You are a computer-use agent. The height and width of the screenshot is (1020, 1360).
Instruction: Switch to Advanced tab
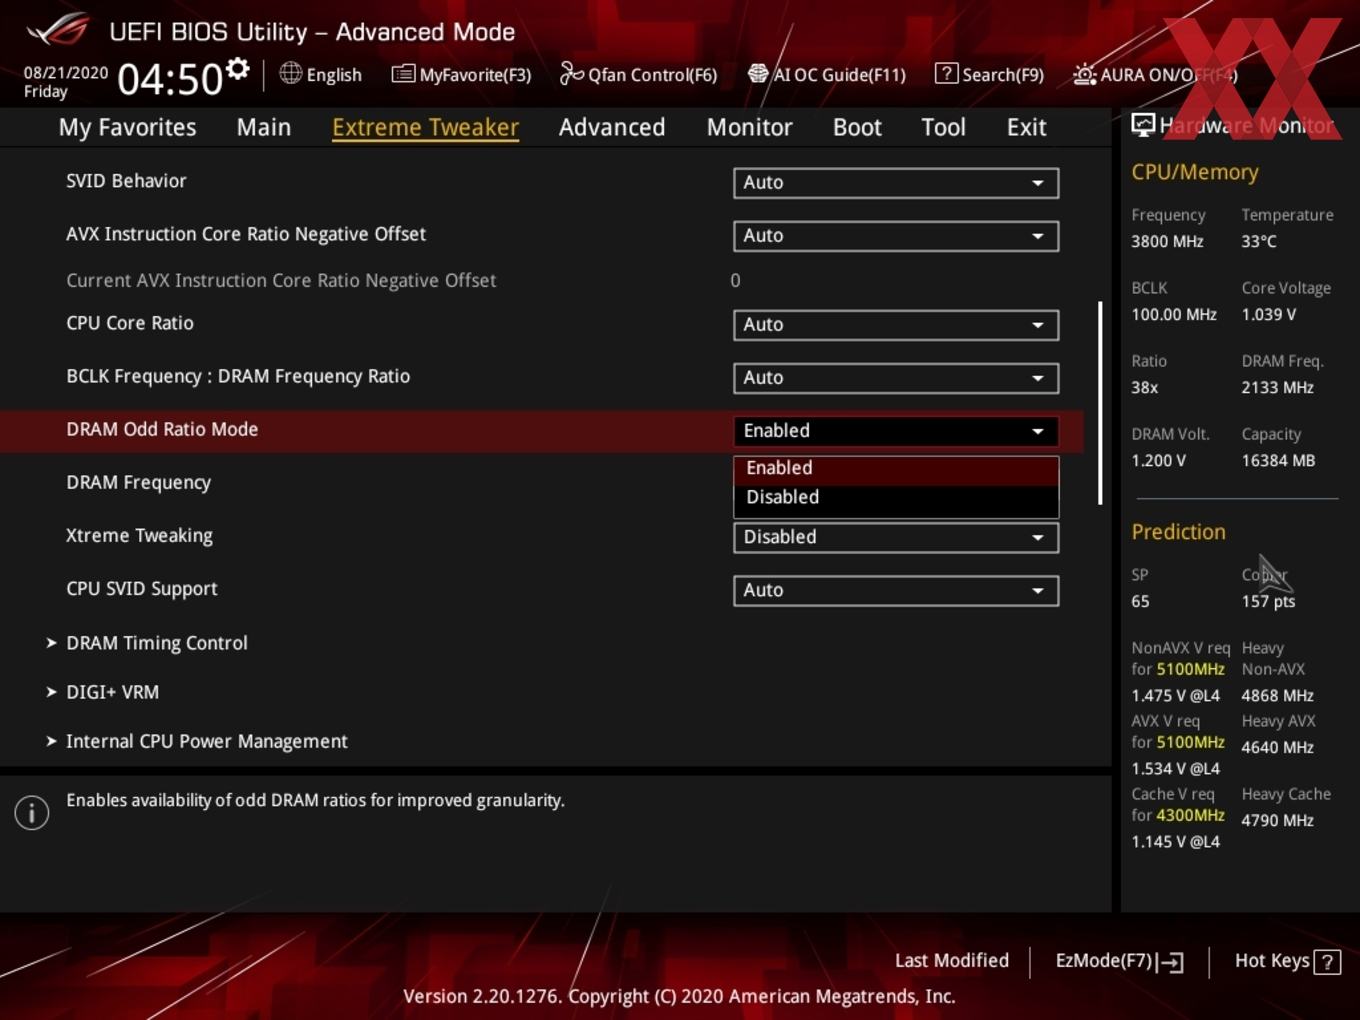click(612, 127)
